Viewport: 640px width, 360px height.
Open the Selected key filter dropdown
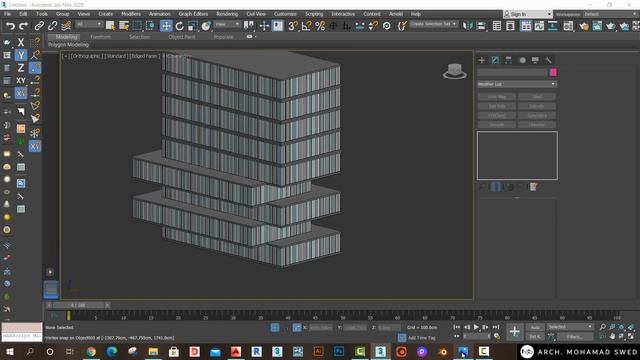(570, 327)
